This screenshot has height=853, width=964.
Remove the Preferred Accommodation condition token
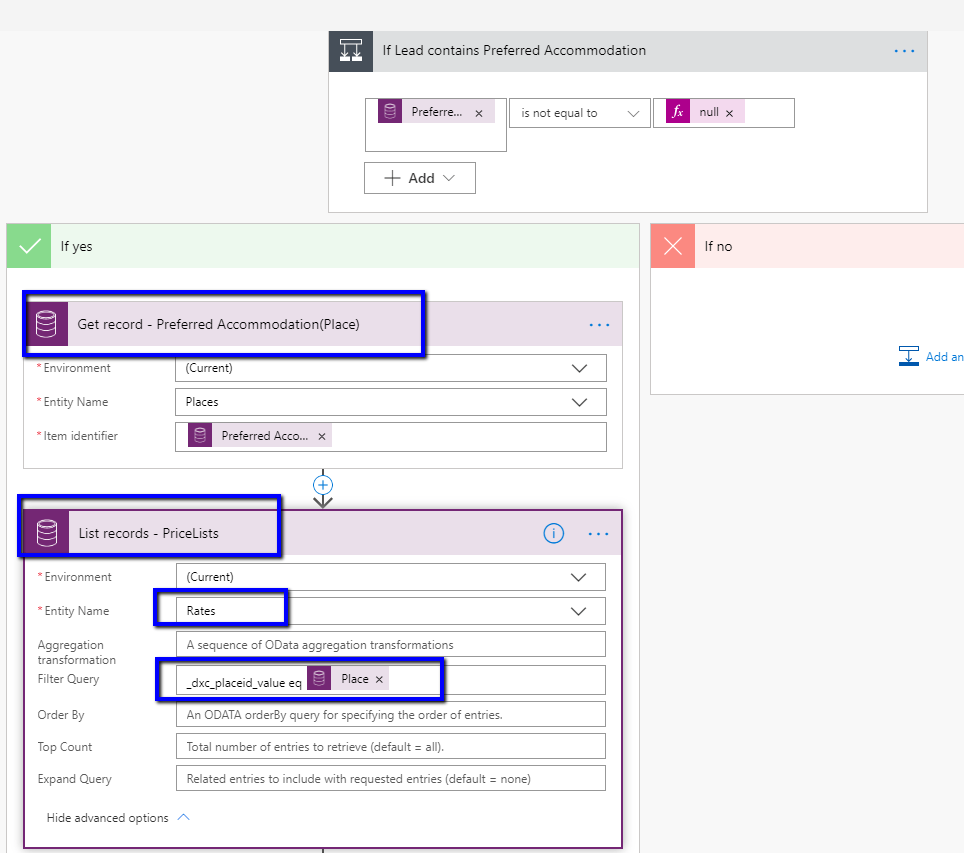pyautogui.click(x=479, y=114)
